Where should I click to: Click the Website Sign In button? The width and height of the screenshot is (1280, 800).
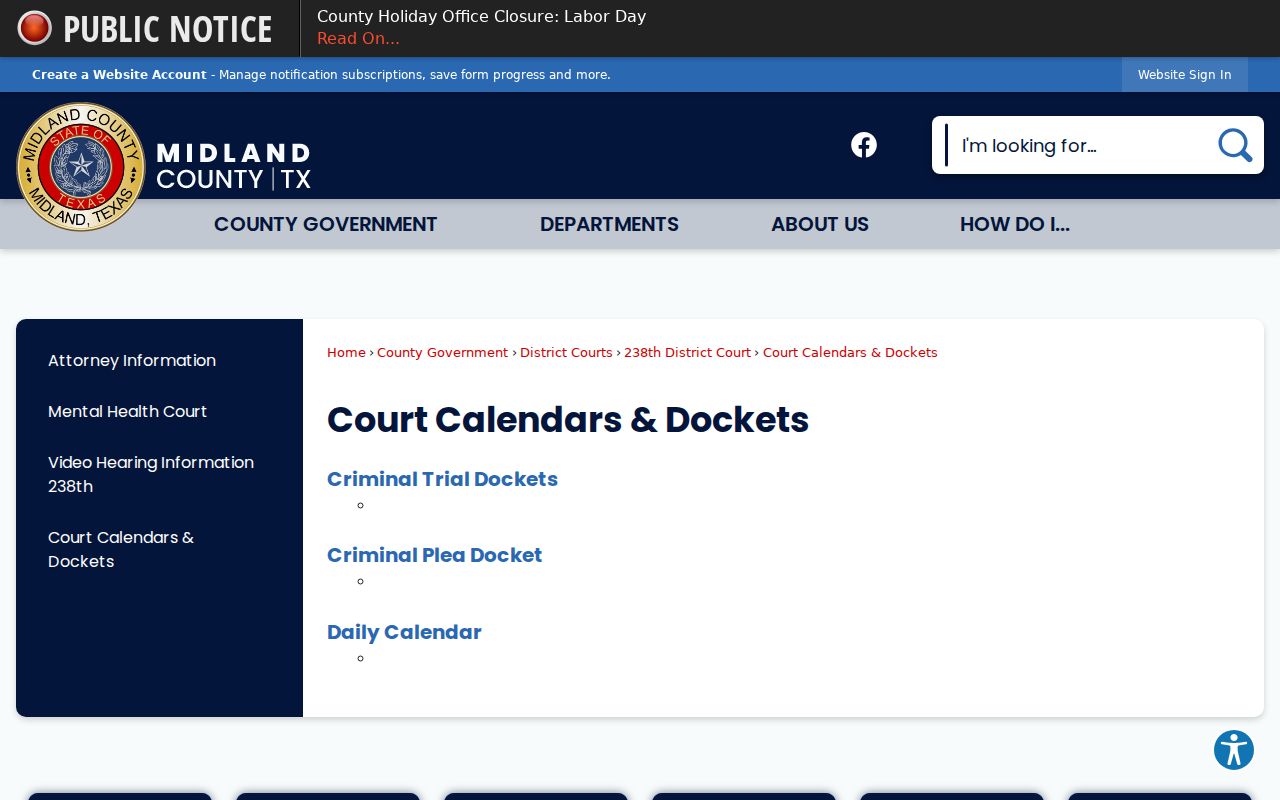pos(1185,75)
